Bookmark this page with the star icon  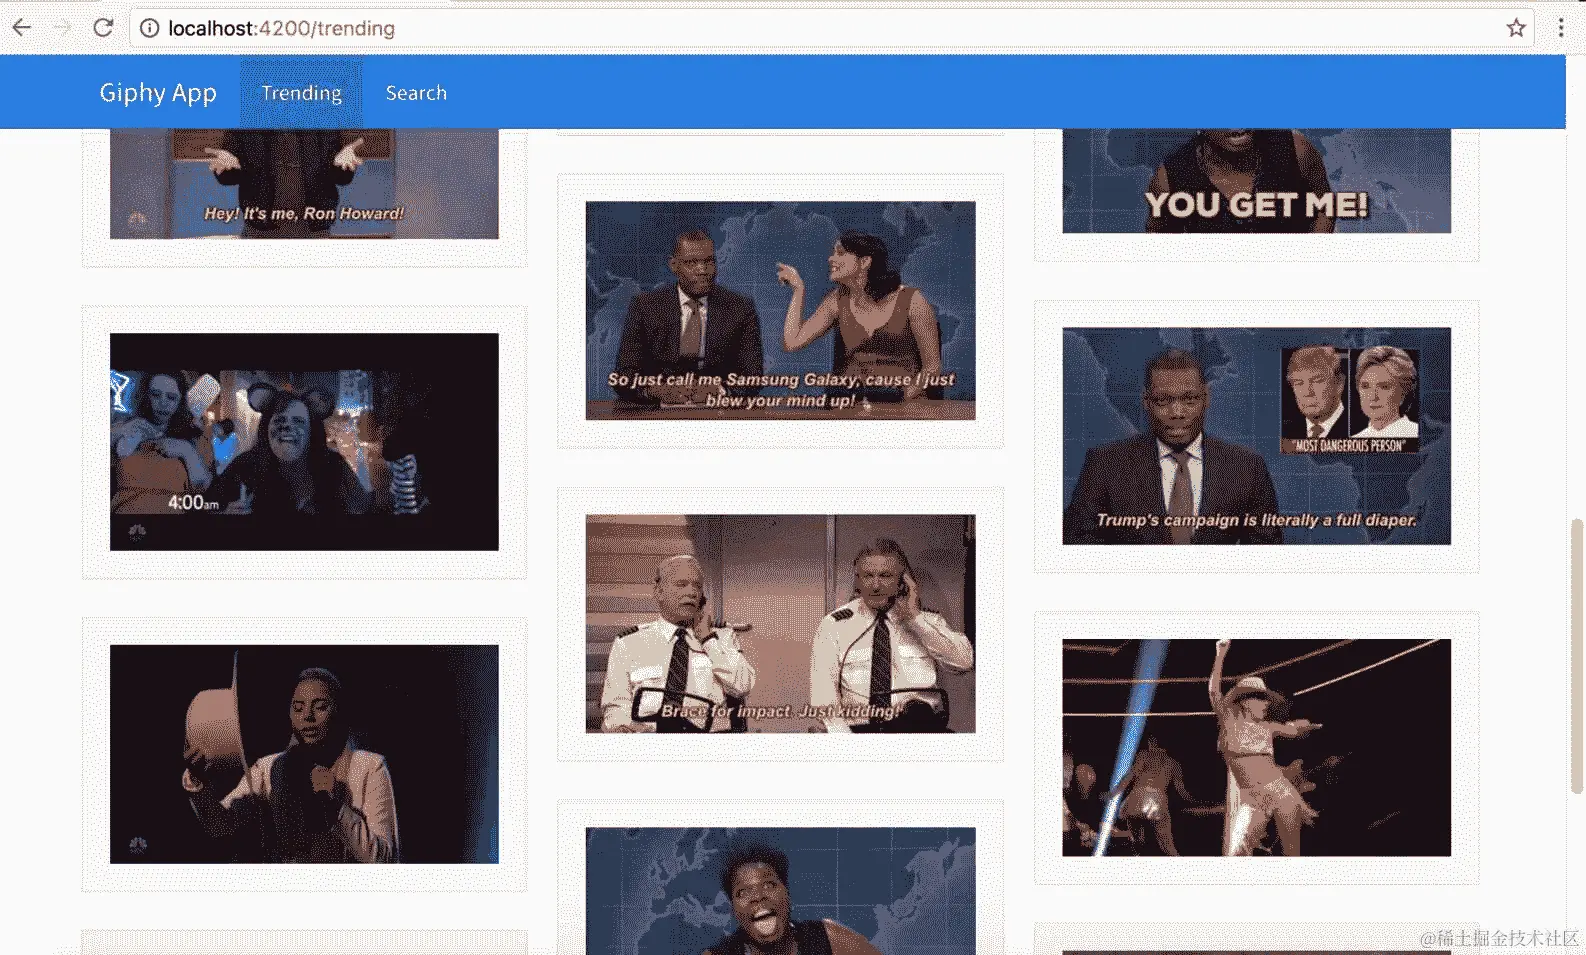click(1516, 28)
